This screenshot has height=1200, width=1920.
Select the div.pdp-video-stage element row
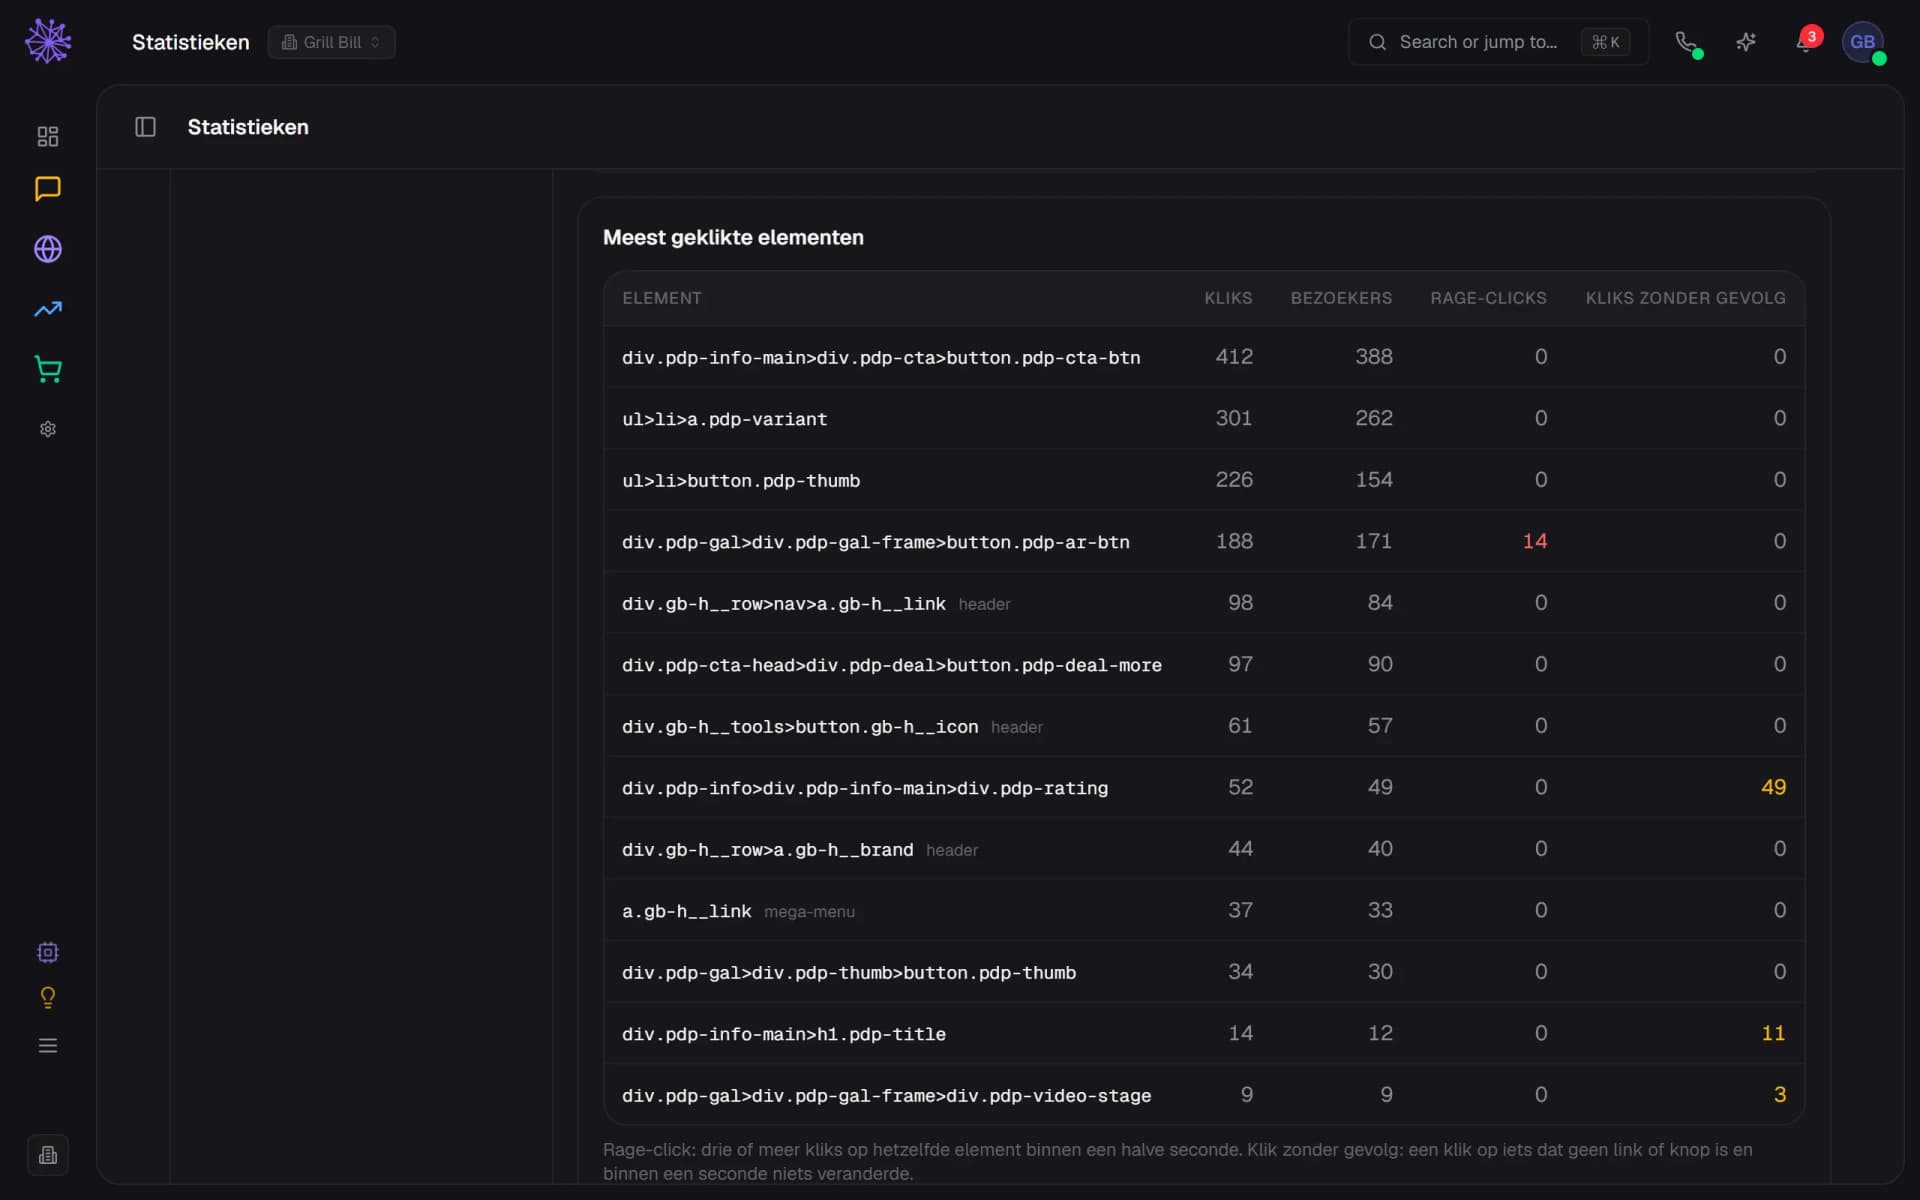tap(1204, 1095)
